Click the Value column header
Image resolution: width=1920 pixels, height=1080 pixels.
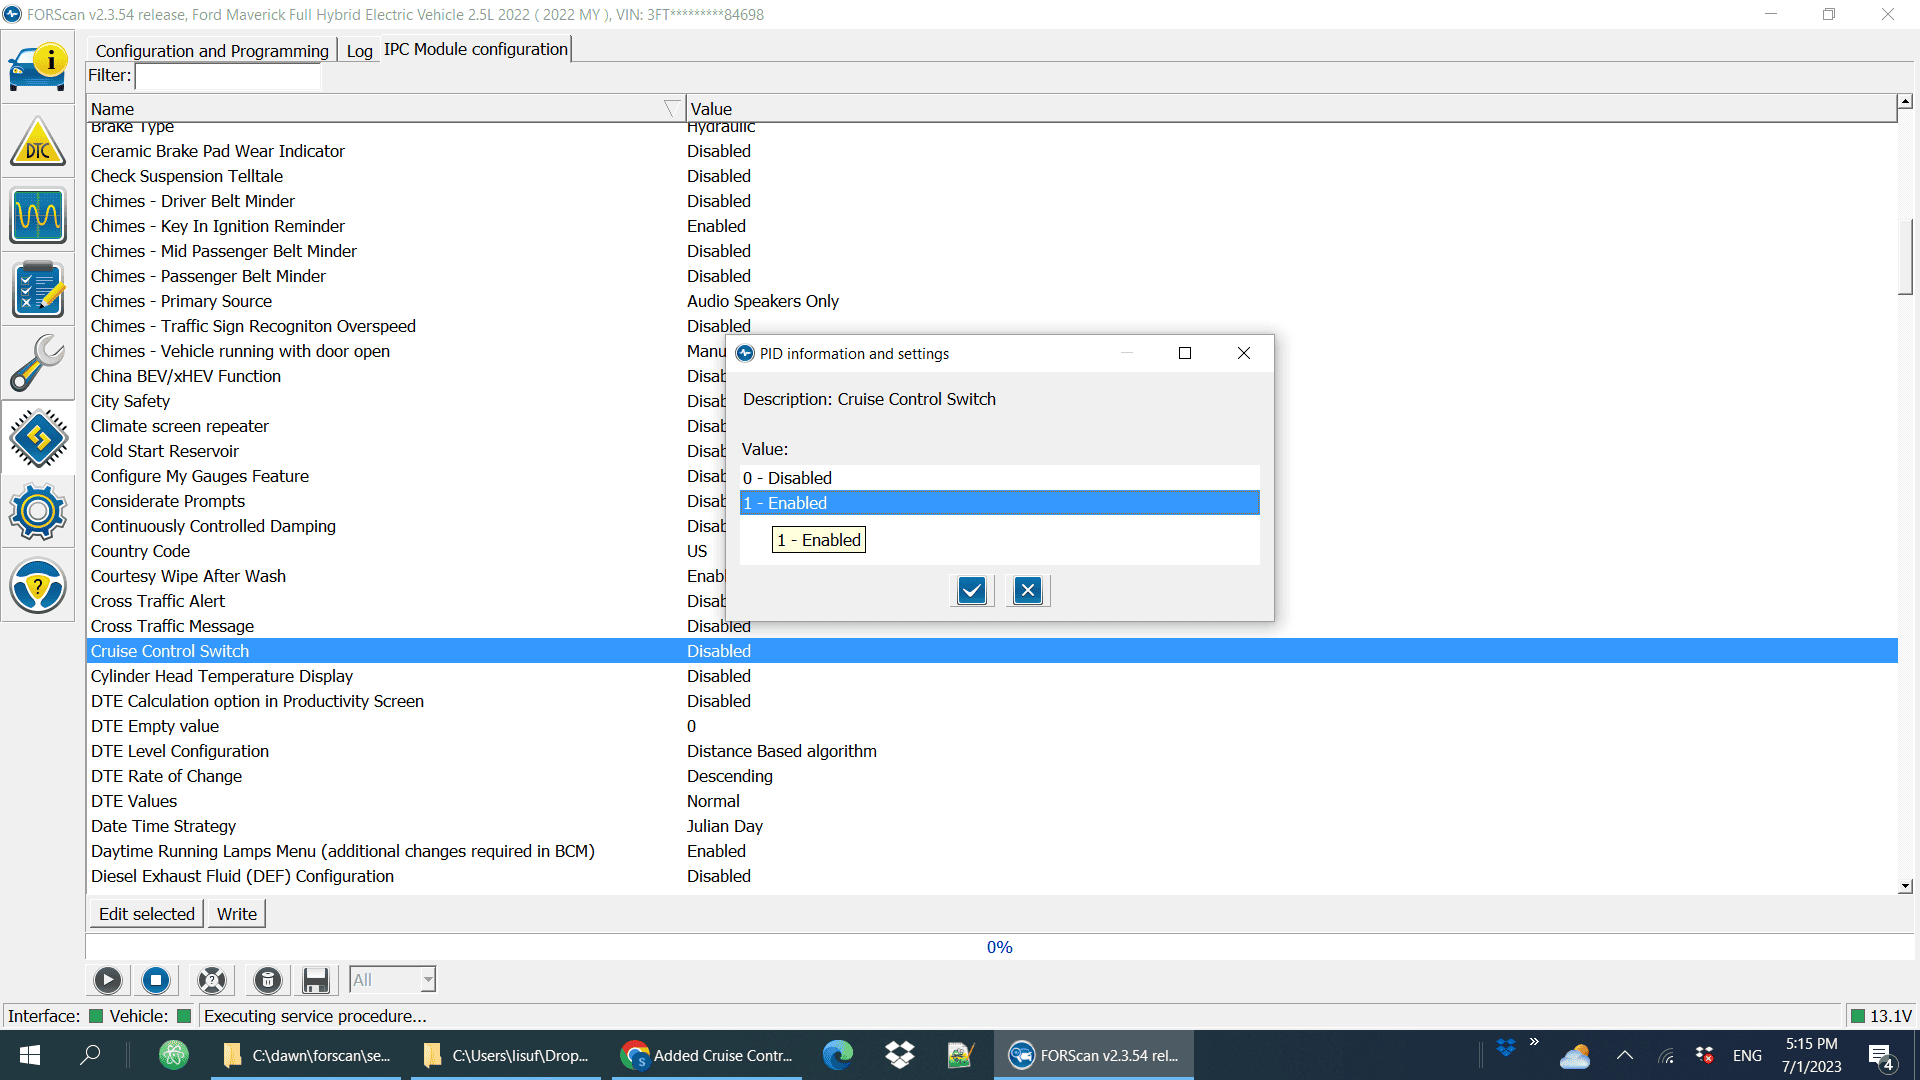tap(1291, 109)
